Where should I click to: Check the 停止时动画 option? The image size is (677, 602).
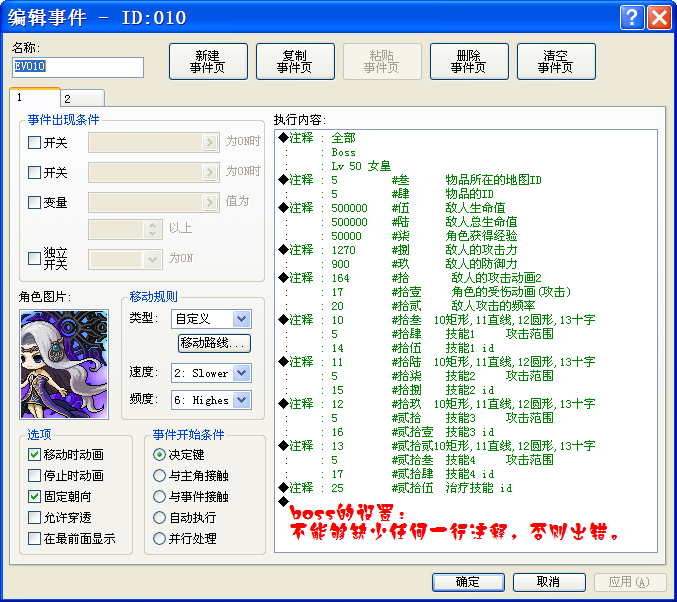[34, 475]
